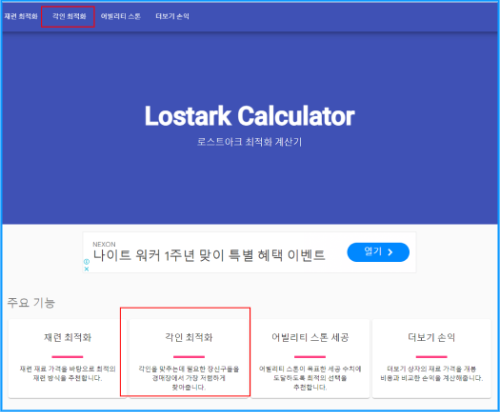The width and height of the screenshot is (500, 412).
Task: Click the ad info icon above the X
Action: [87, 262]
